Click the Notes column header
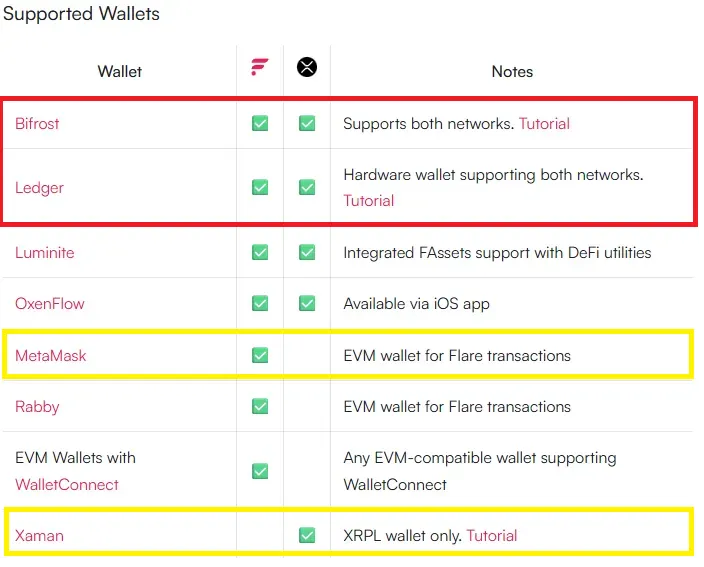Screen dimensions: 704x567 512,71
